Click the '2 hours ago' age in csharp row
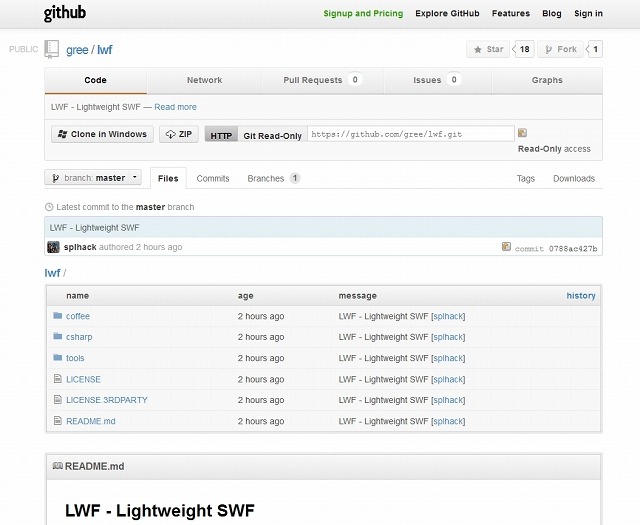 (261, 337)
